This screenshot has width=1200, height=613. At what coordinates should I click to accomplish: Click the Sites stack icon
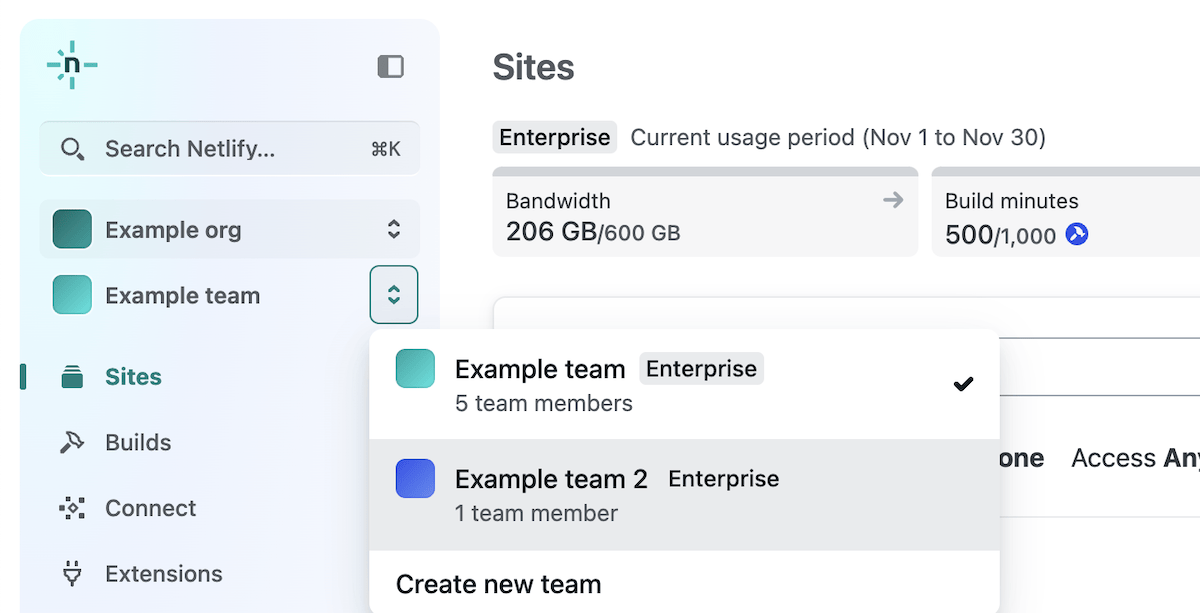pos(72,377)
